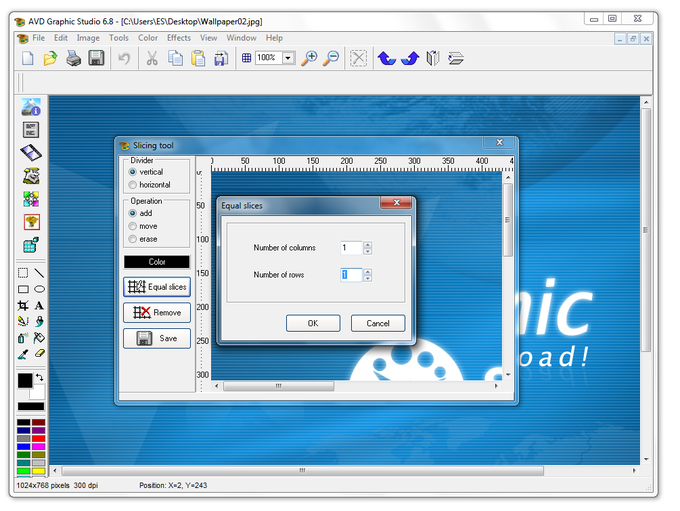Click the Paste clipboard icon
Image resolution: width=680 pixels, height=511 pixels.
click(x=198, y=58)
